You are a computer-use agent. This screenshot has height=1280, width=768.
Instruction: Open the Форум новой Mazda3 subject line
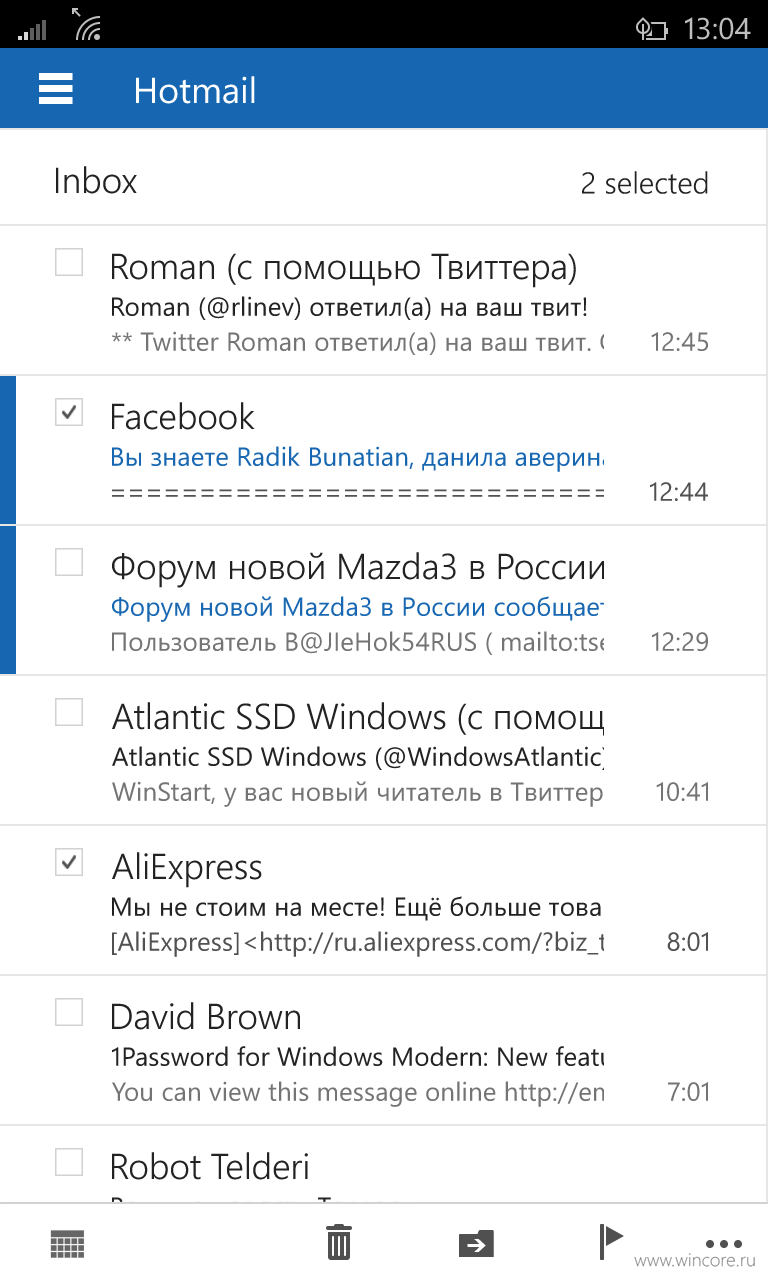pos(357,607)
